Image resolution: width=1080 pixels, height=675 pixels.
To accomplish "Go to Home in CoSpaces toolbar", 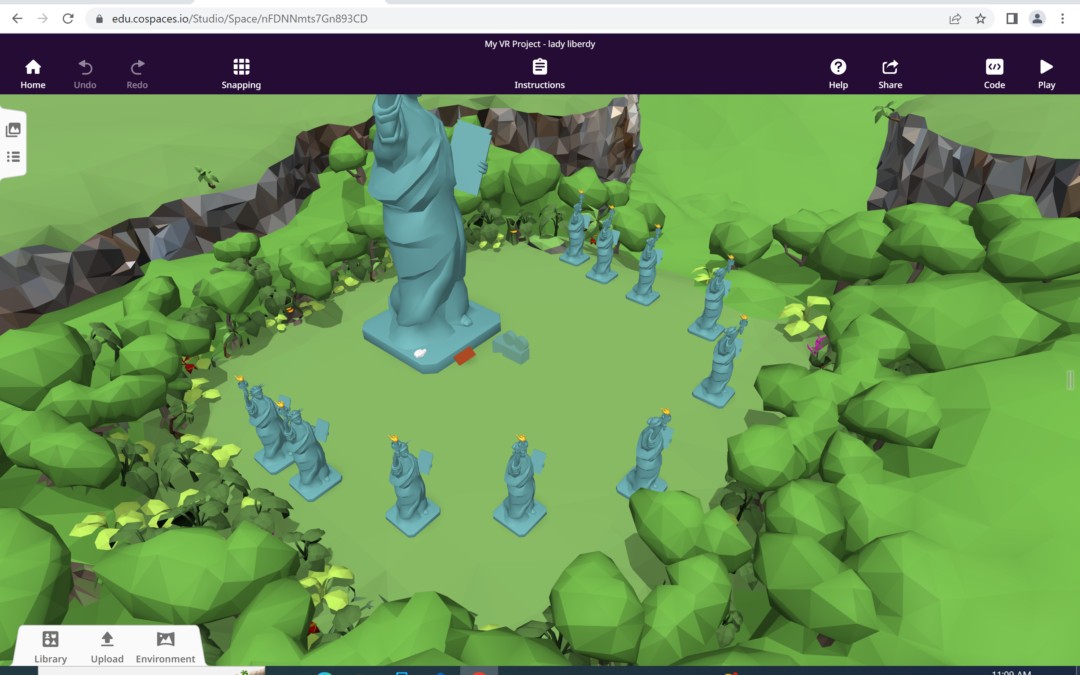I will point(32,74).
